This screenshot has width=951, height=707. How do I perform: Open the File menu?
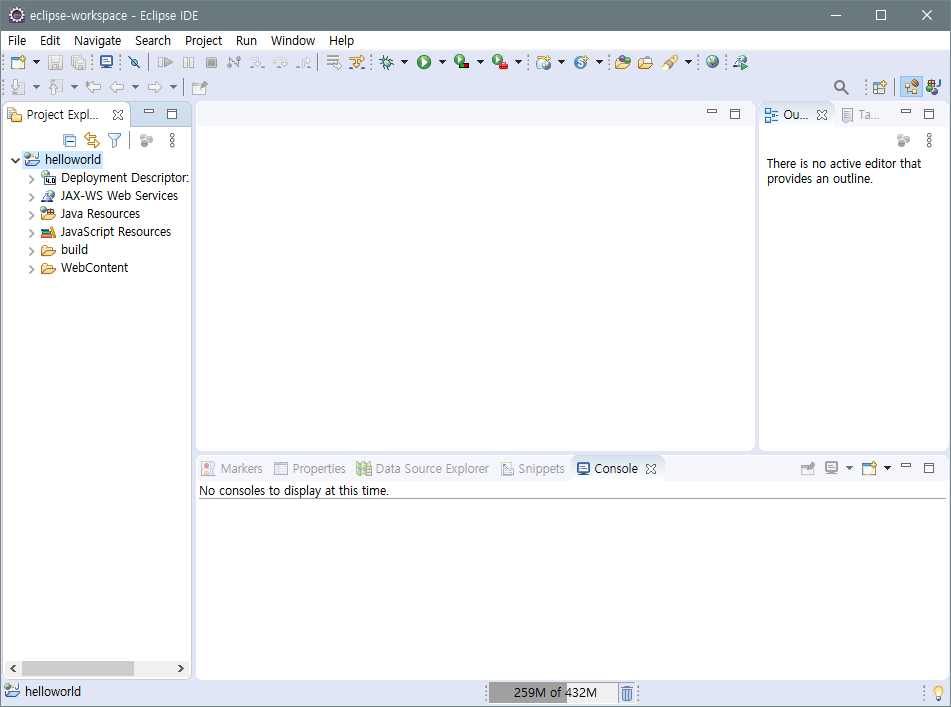17,41
